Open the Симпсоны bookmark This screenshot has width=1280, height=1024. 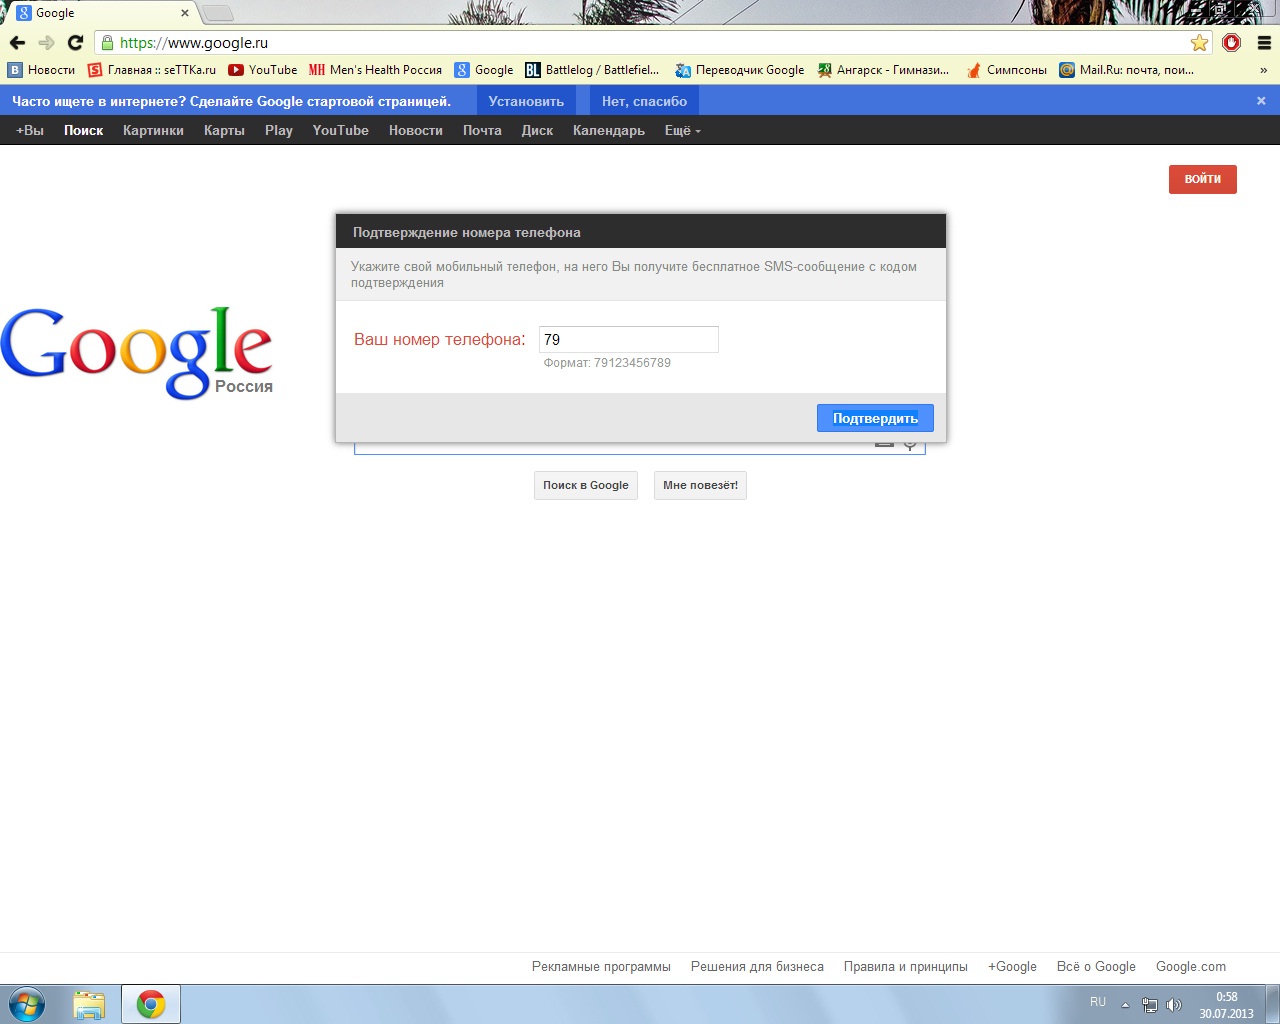tap(1007, 70)
